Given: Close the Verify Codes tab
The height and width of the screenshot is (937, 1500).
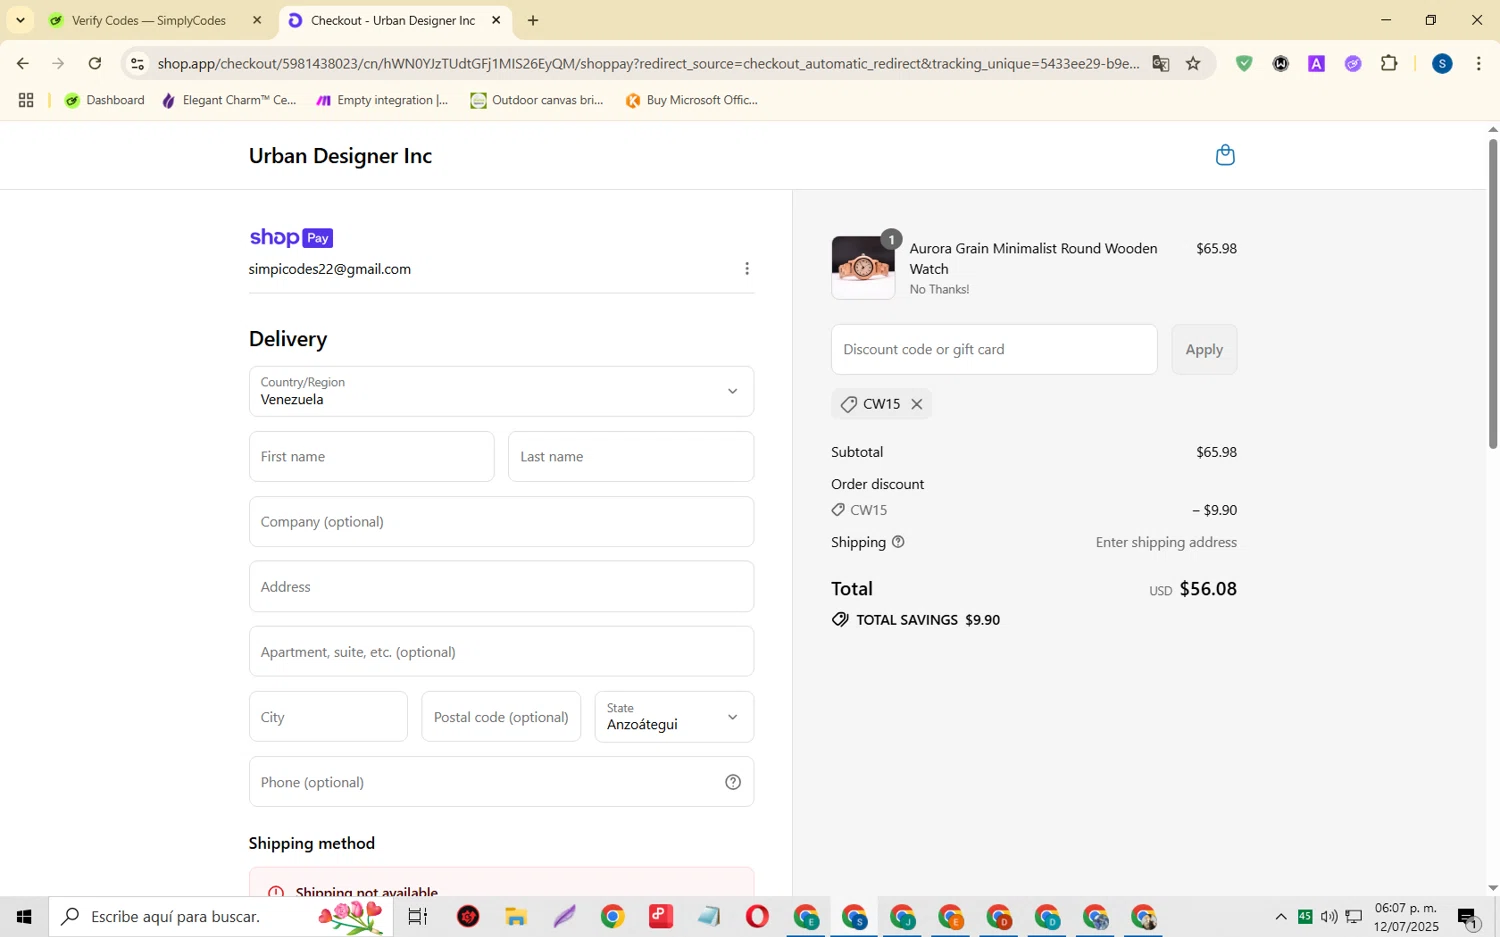Looking at the screenshot, I should point(257,20).
